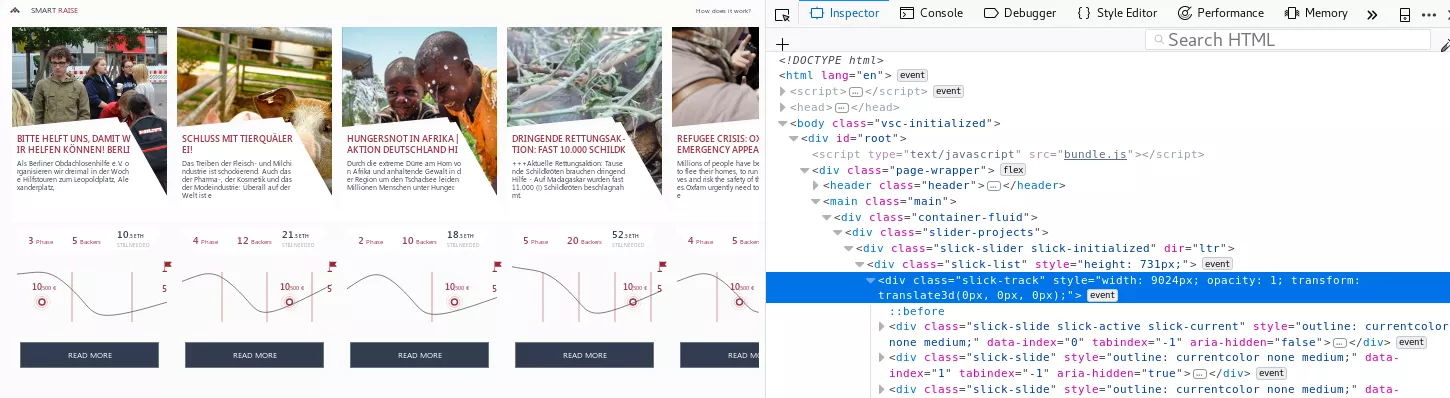
Task: Pick color with the eyedropper icon
Action: click(1445, 44)
